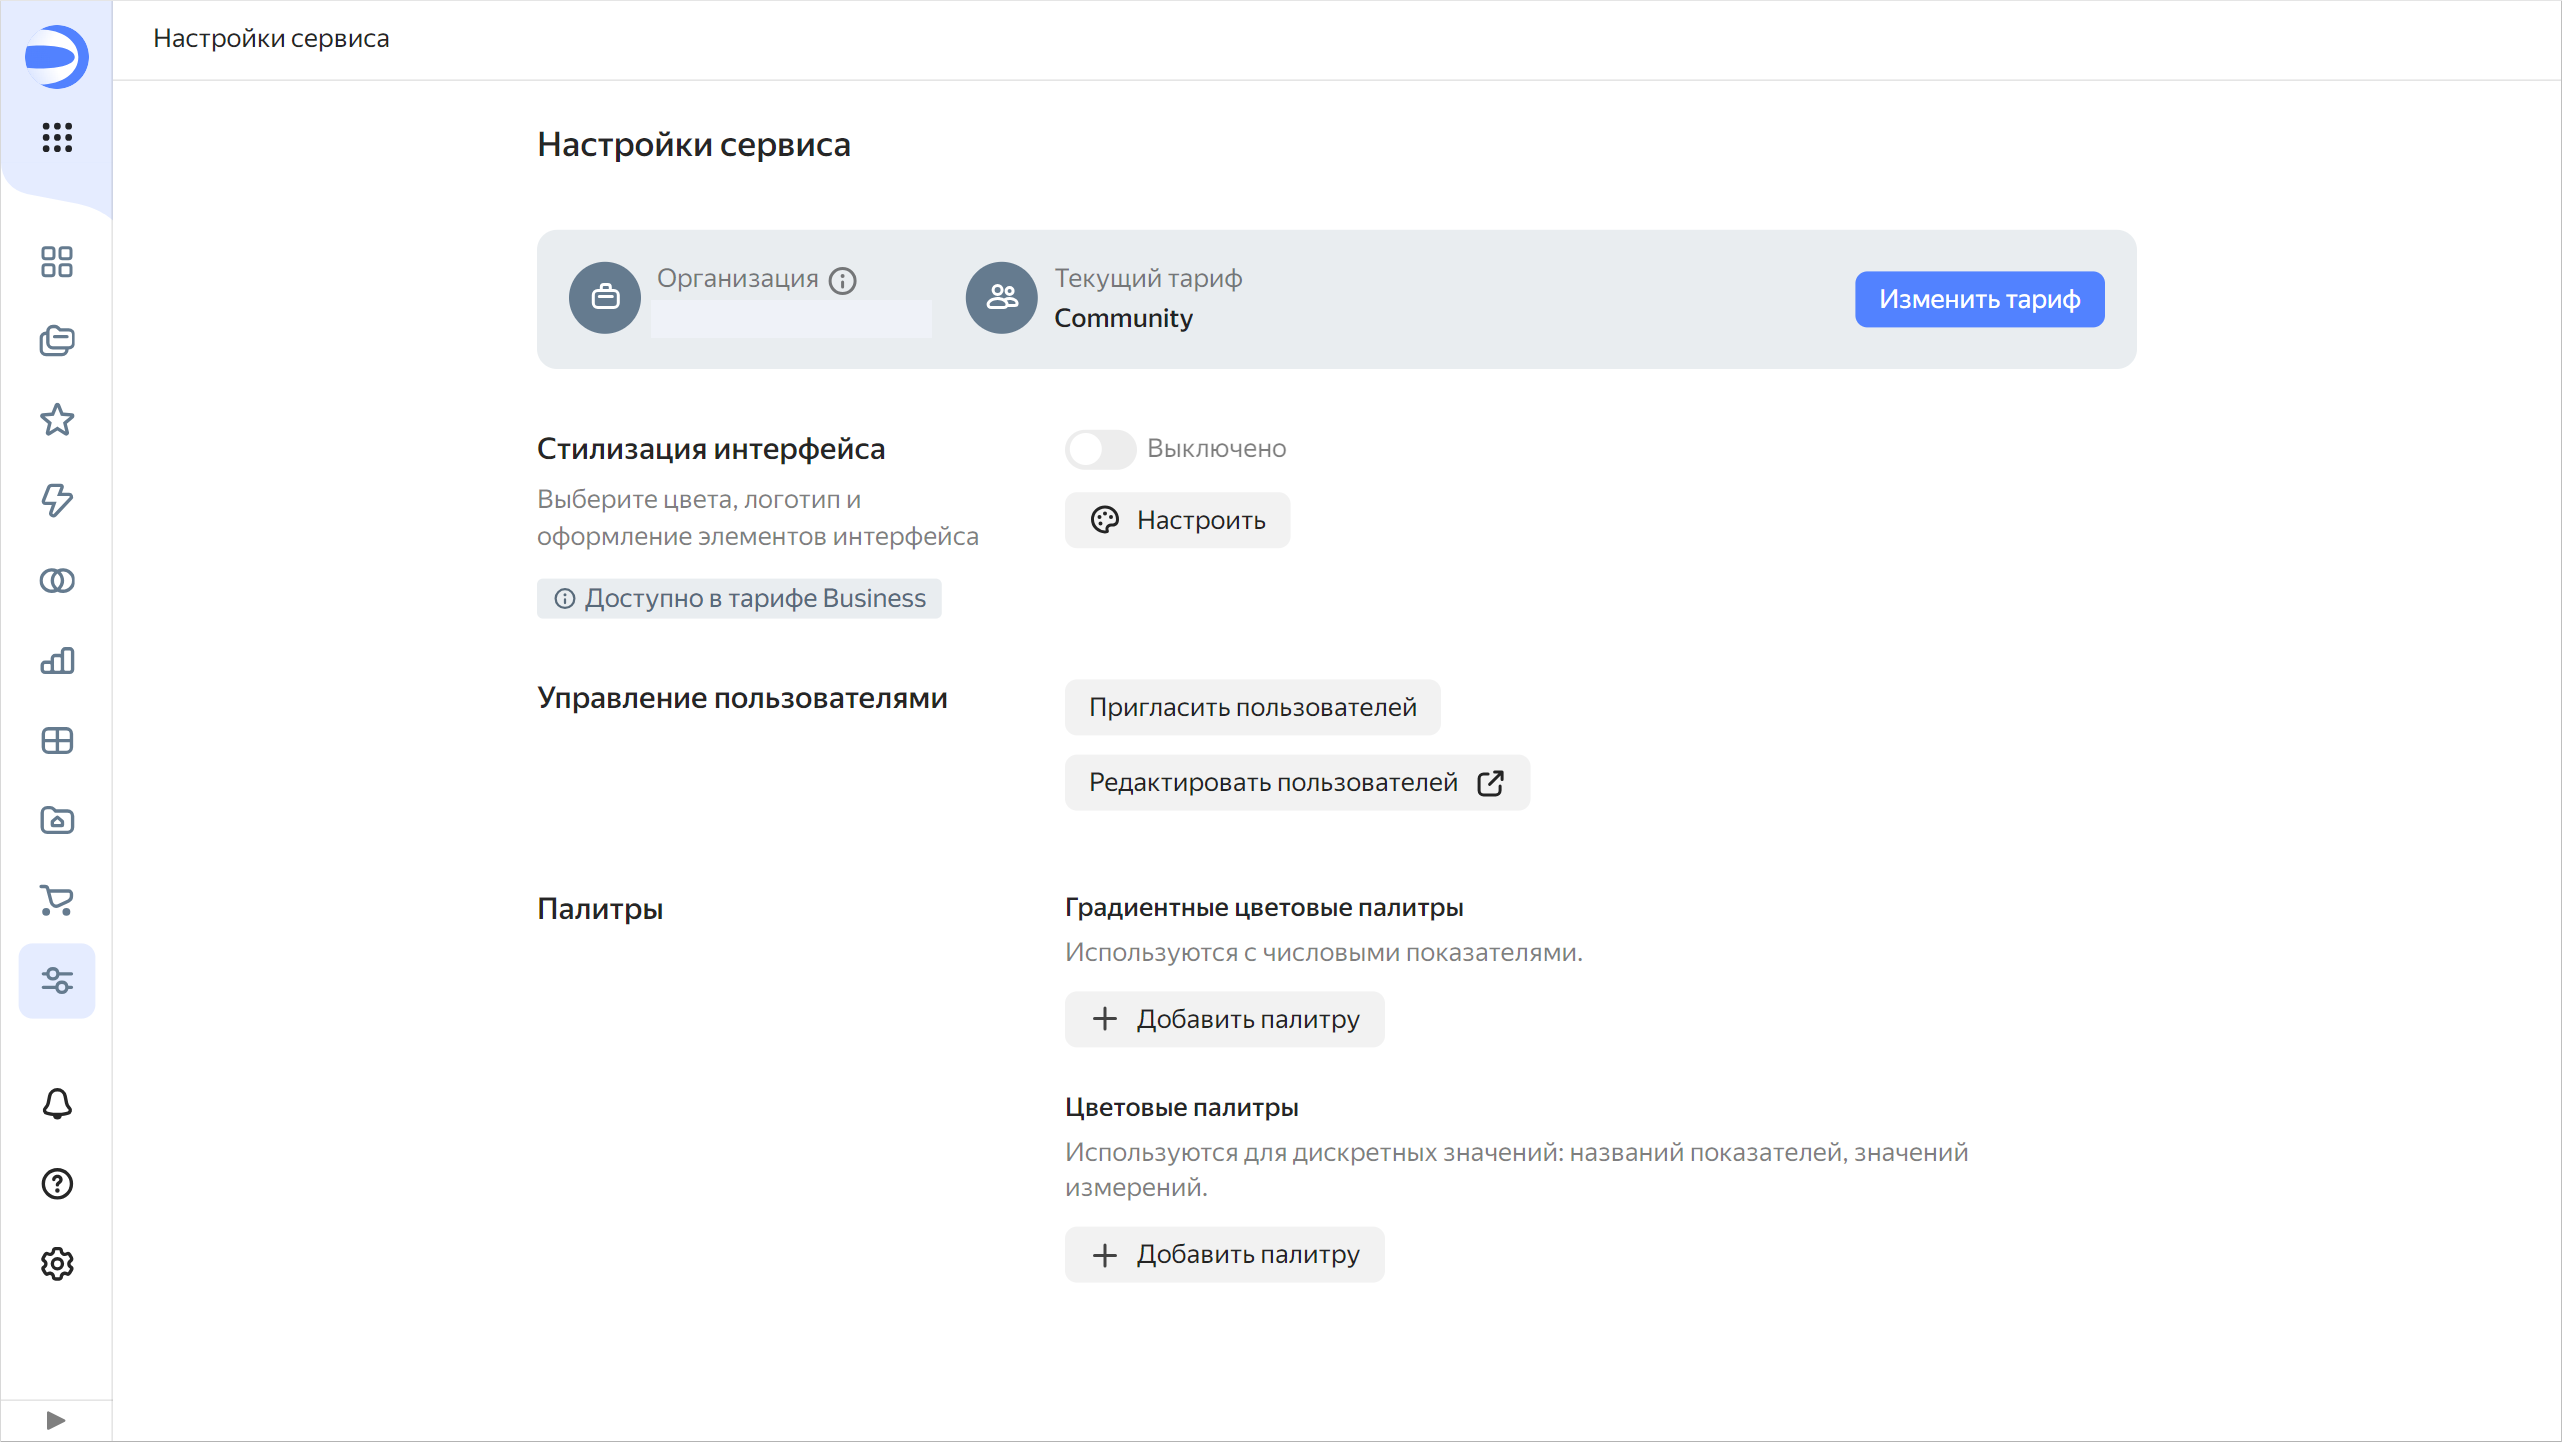Expand the sidebar with bottom arrow

56,1420
